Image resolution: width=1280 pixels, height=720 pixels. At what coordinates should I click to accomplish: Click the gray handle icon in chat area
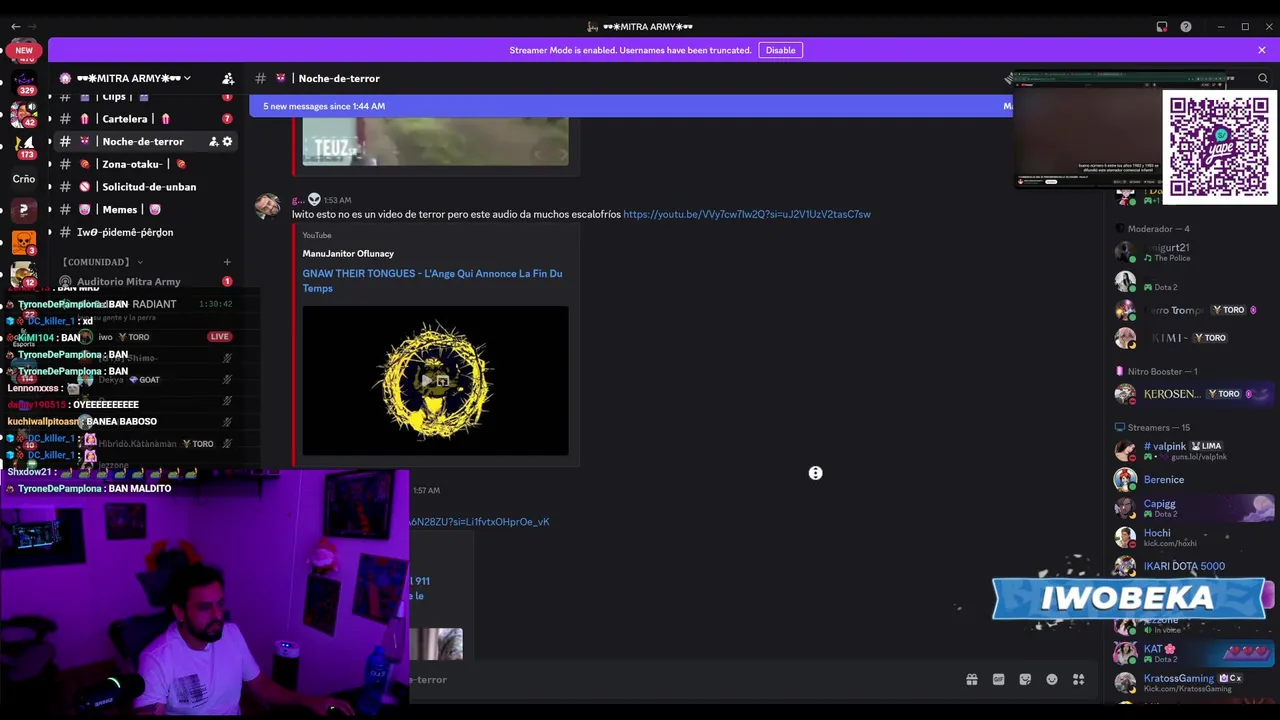815,473
